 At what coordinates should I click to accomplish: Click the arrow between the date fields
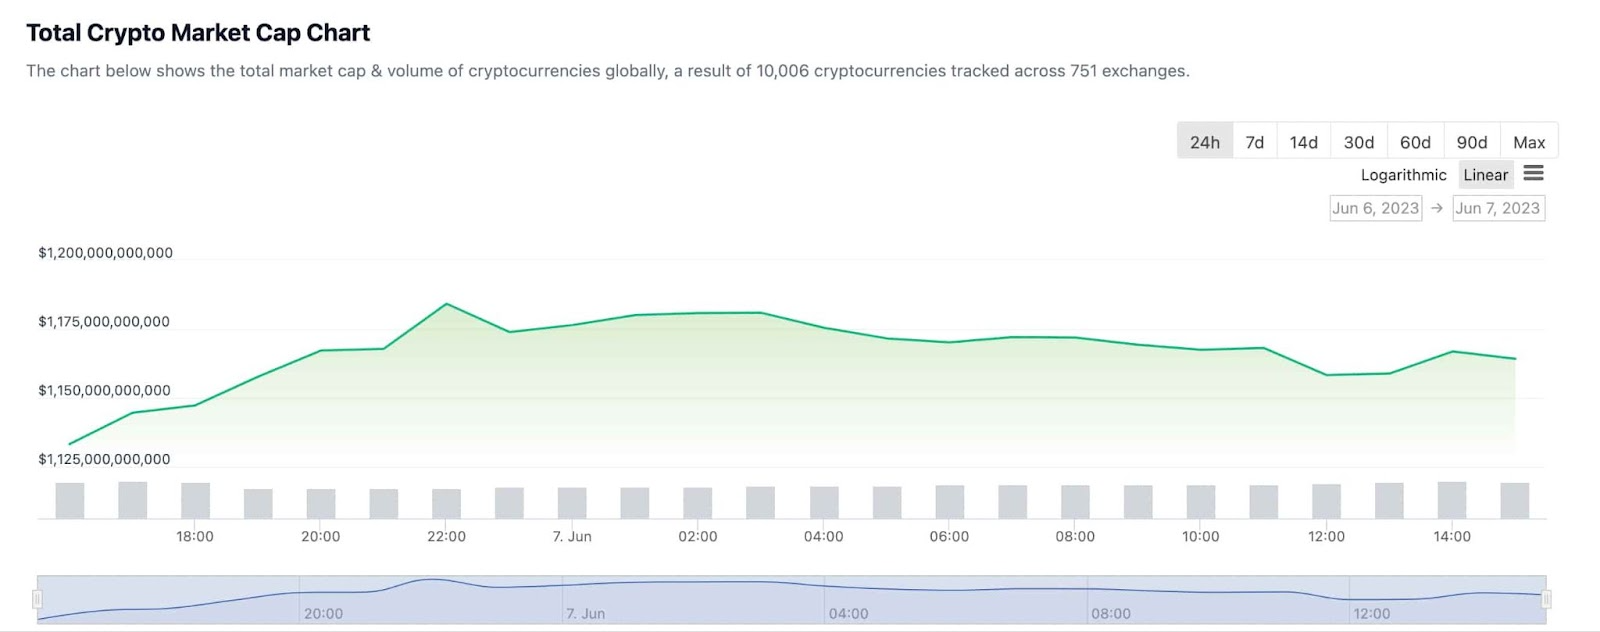coord(1436,208)
